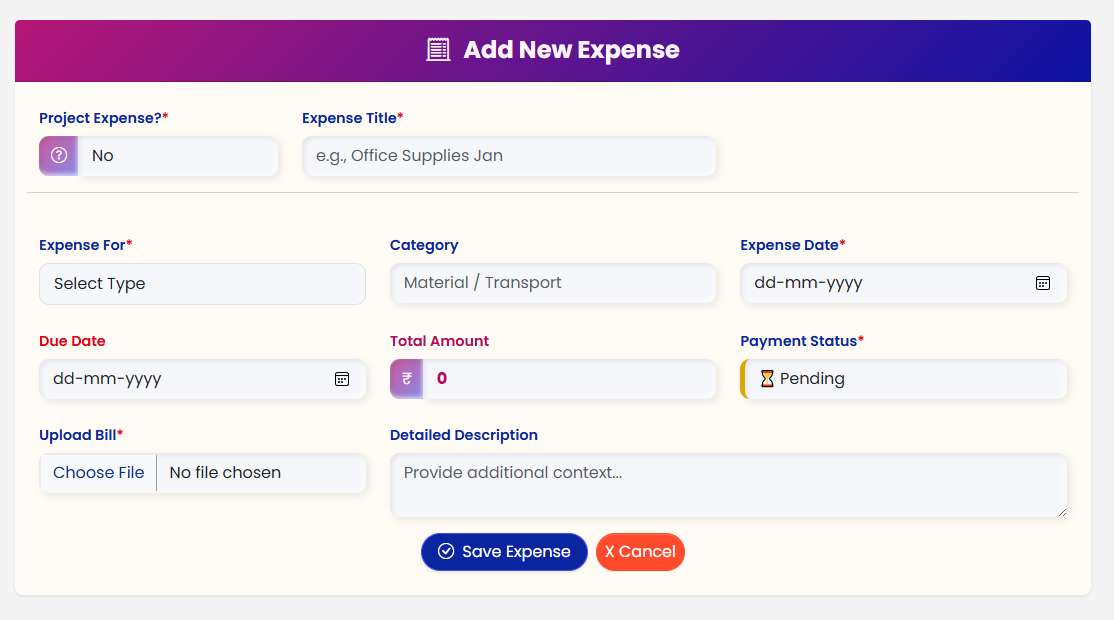Click the Total Amount value field
The width and height of the screenshot is (1114, 620).
[x=570, y=379]
